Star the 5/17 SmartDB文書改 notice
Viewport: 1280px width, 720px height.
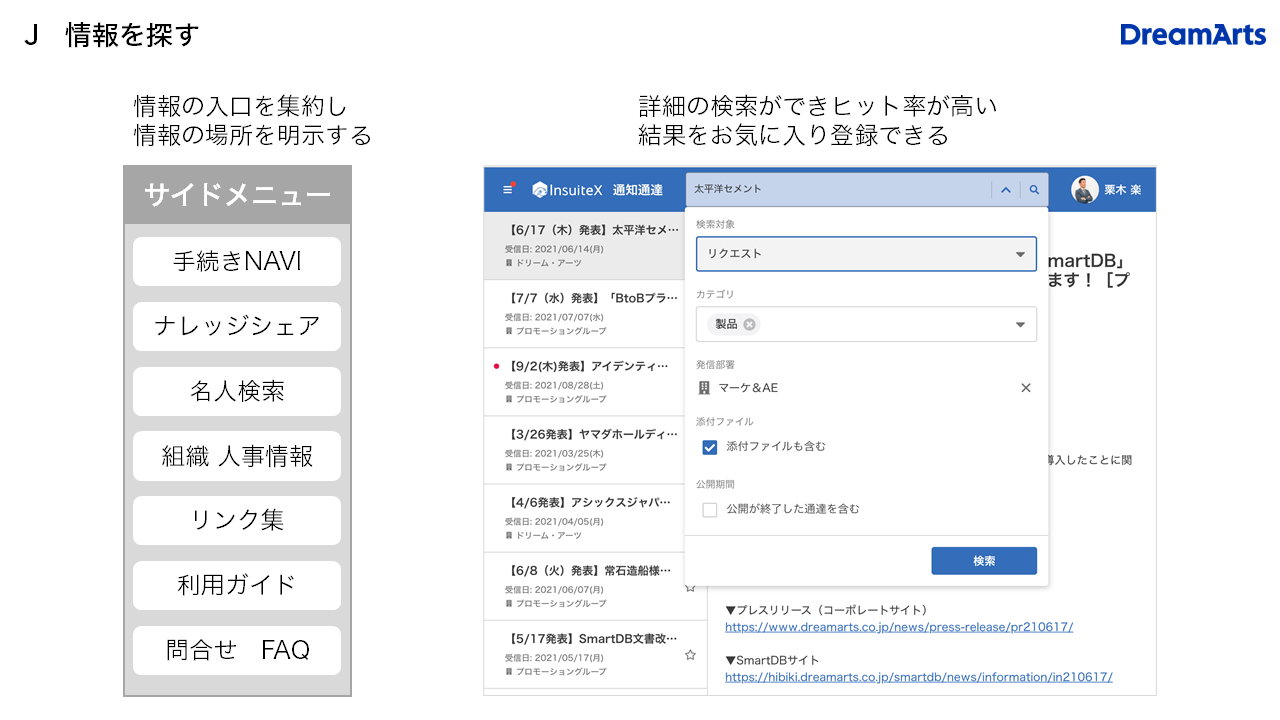click(690, 655)
